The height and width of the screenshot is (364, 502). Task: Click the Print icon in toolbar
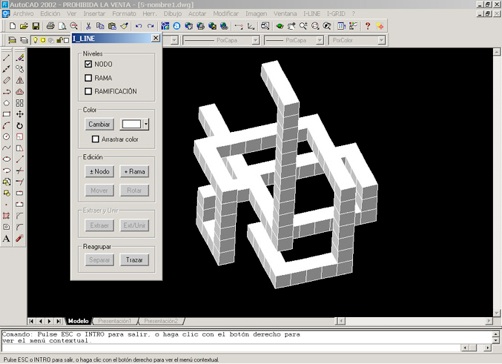tap(50, 26)
